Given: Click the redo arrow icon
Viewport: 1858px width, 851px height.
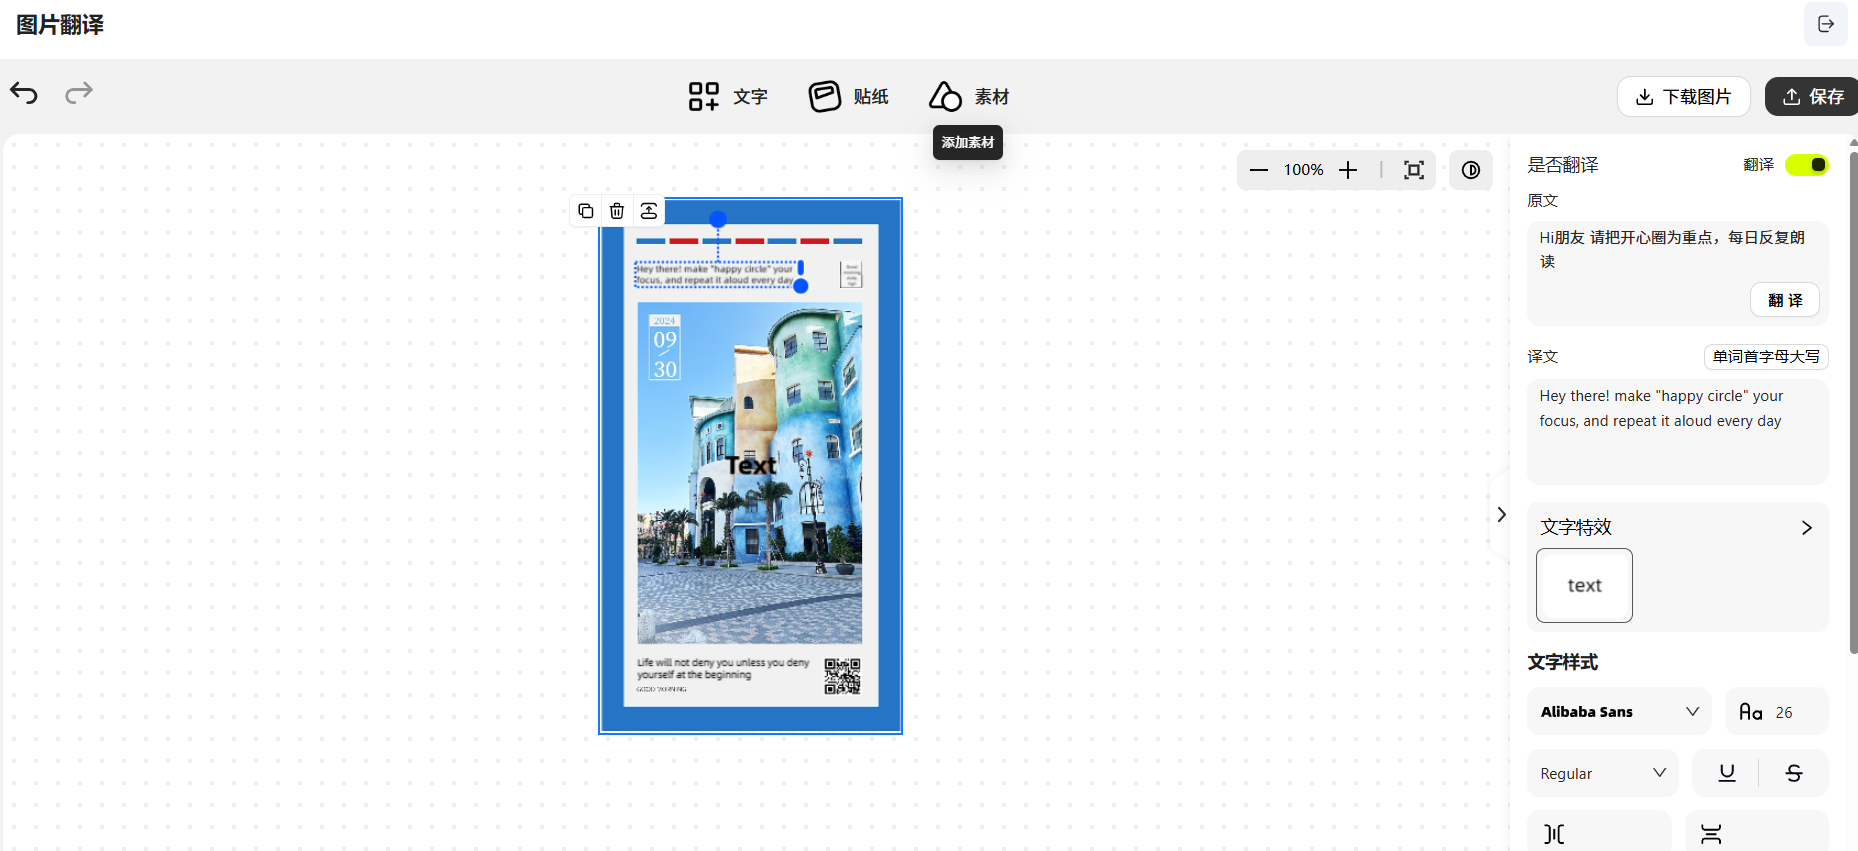Looking at the screenshot, I should coord(79,93).
